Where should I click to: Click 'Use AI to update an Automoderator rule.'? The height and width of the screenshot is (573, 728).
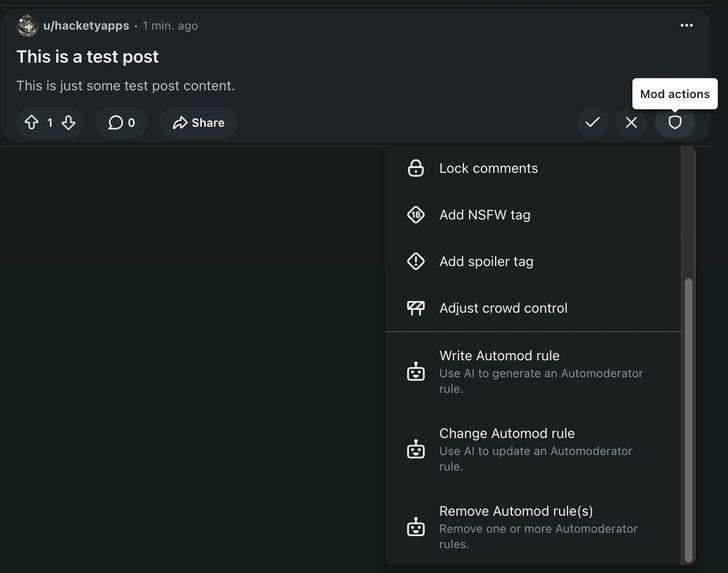click(536, 458)
